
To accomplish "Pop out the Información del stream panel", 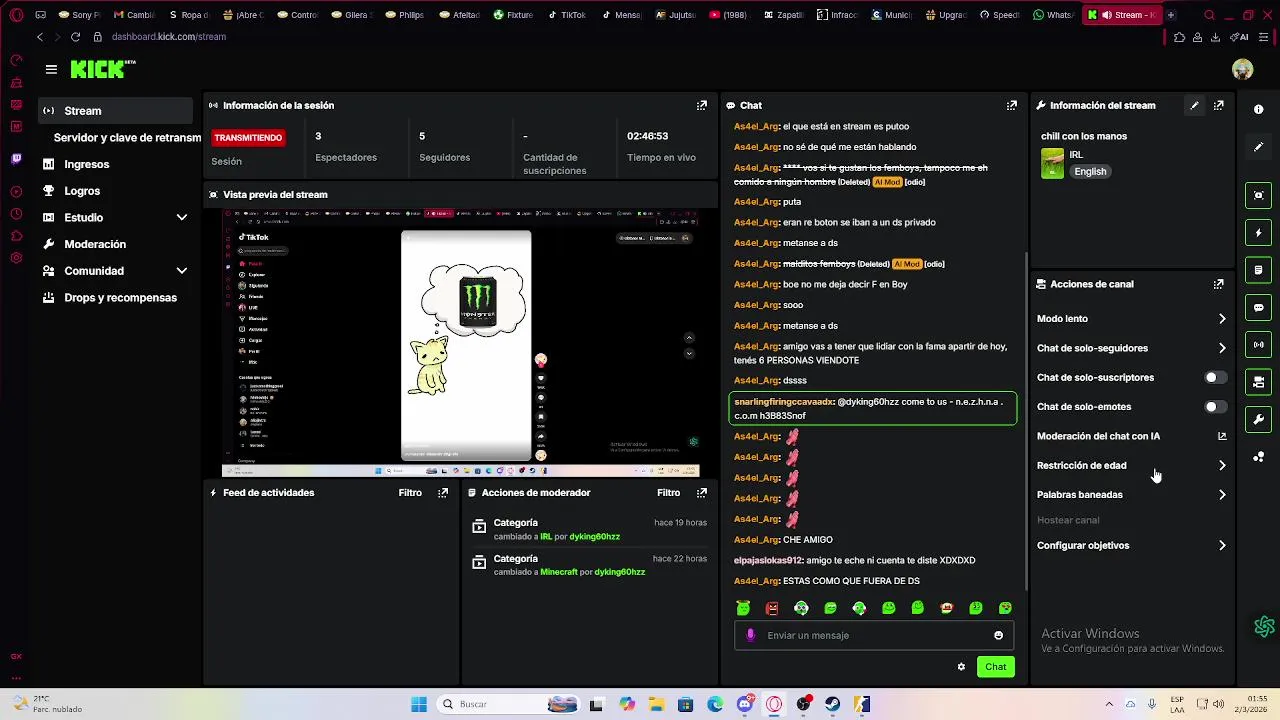I will click(x=1219, y=105).
